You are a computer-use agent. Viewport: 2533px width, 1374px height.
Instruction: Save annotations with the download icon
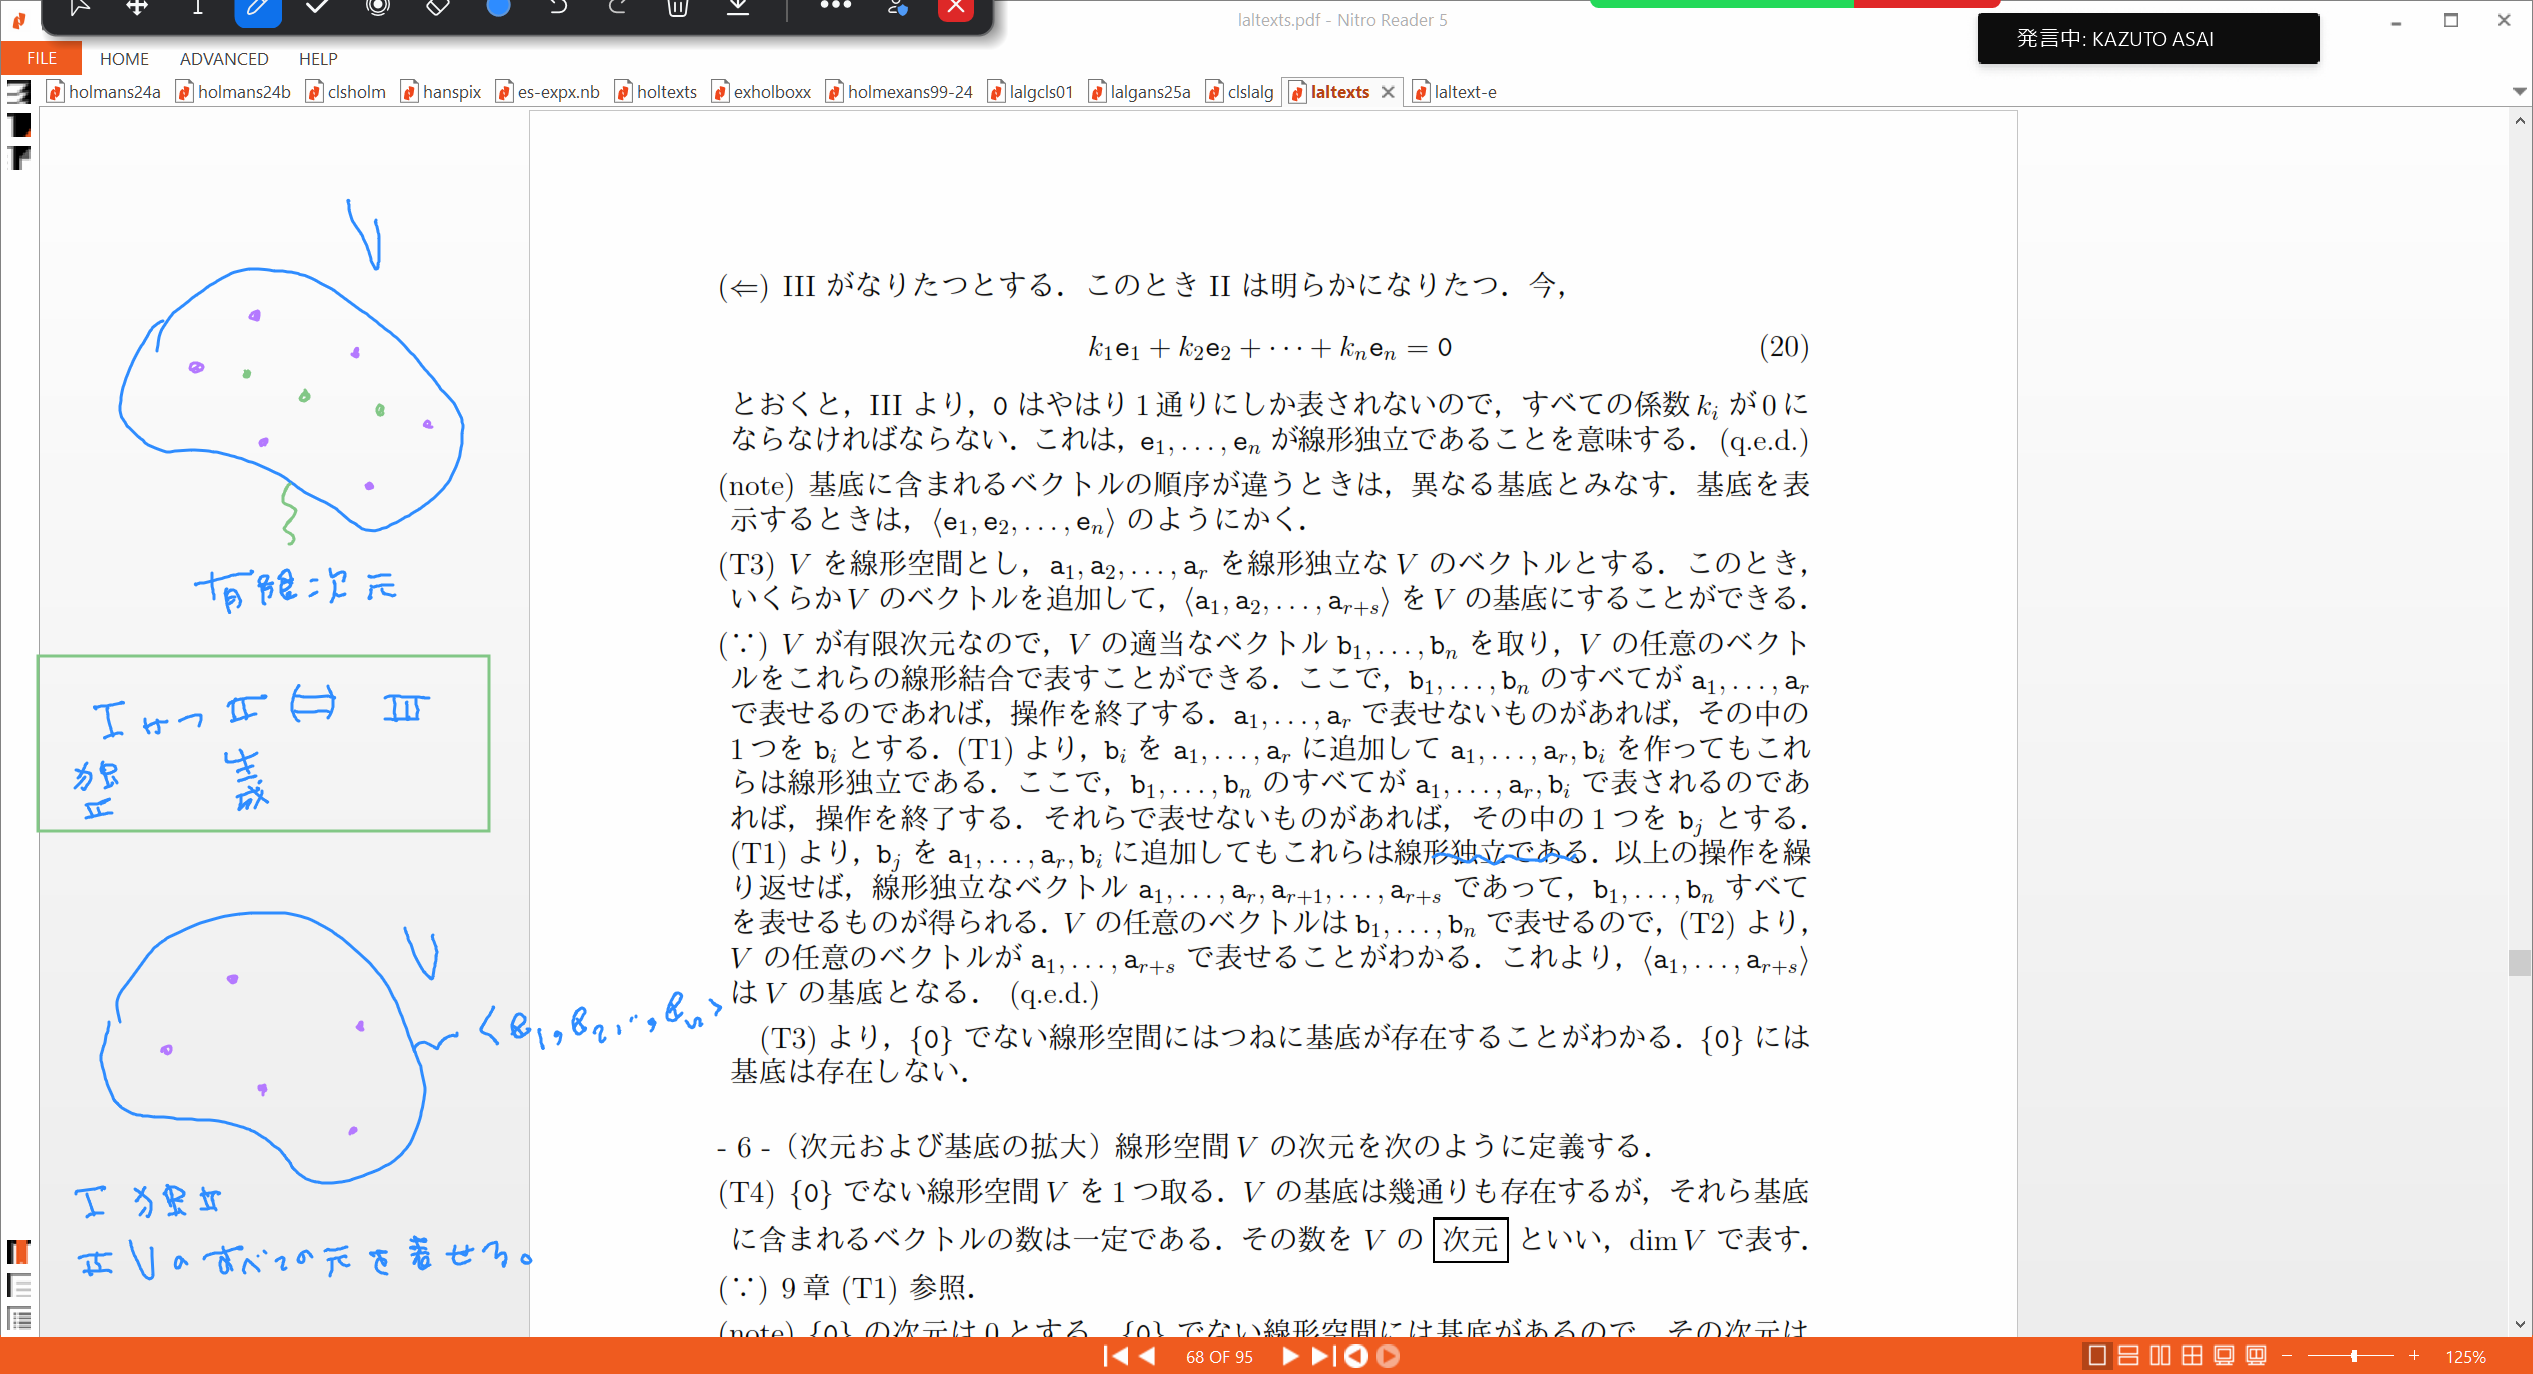click(x=738, y=8)
